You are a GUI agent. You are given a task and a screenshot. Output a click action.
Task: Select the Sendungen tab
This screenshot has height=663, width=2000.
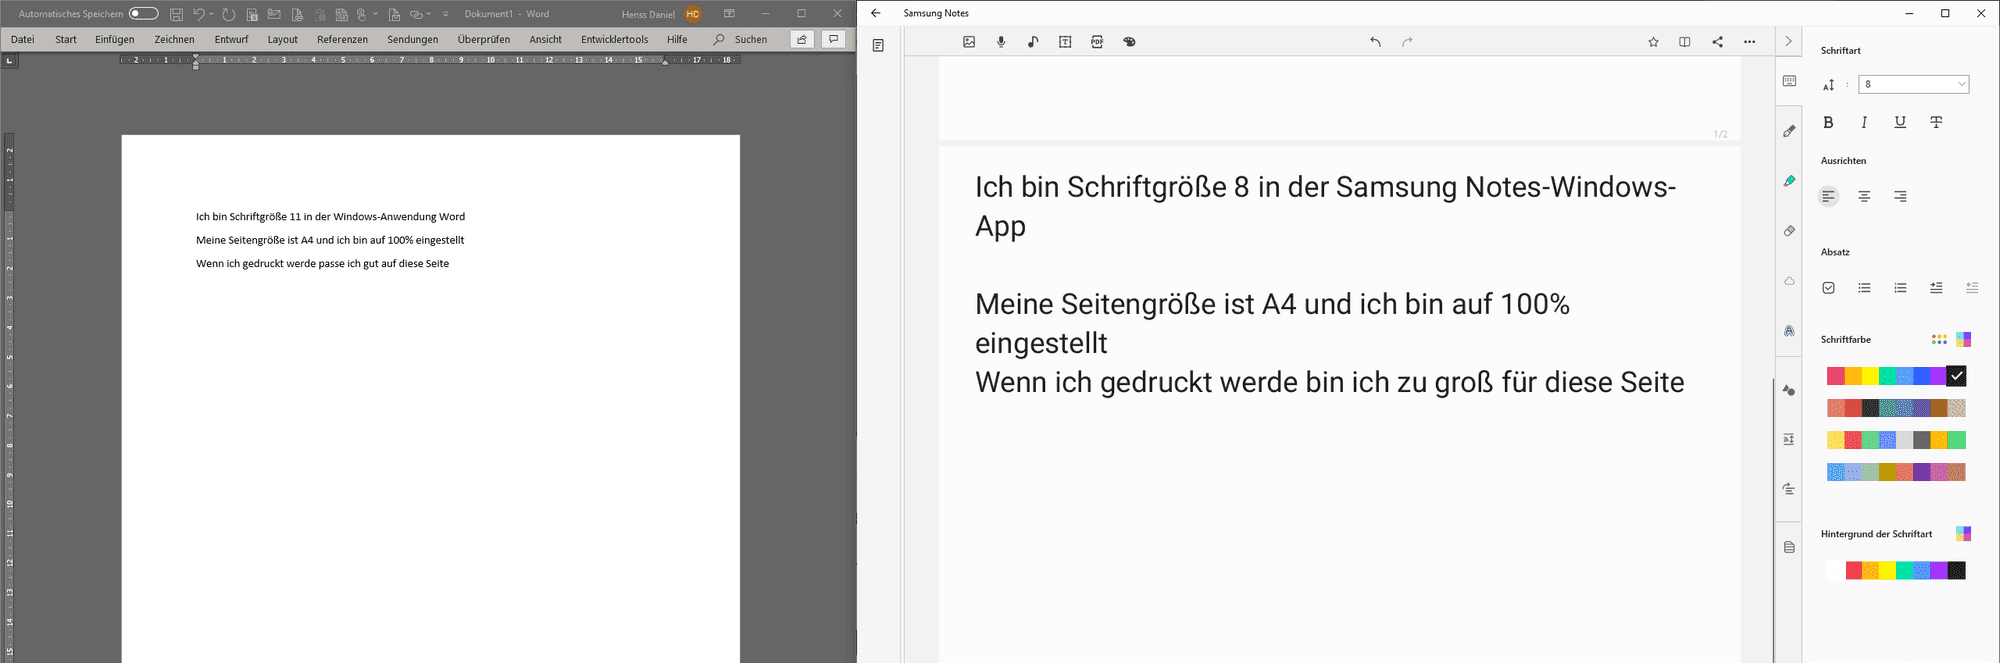pos(412,39)
